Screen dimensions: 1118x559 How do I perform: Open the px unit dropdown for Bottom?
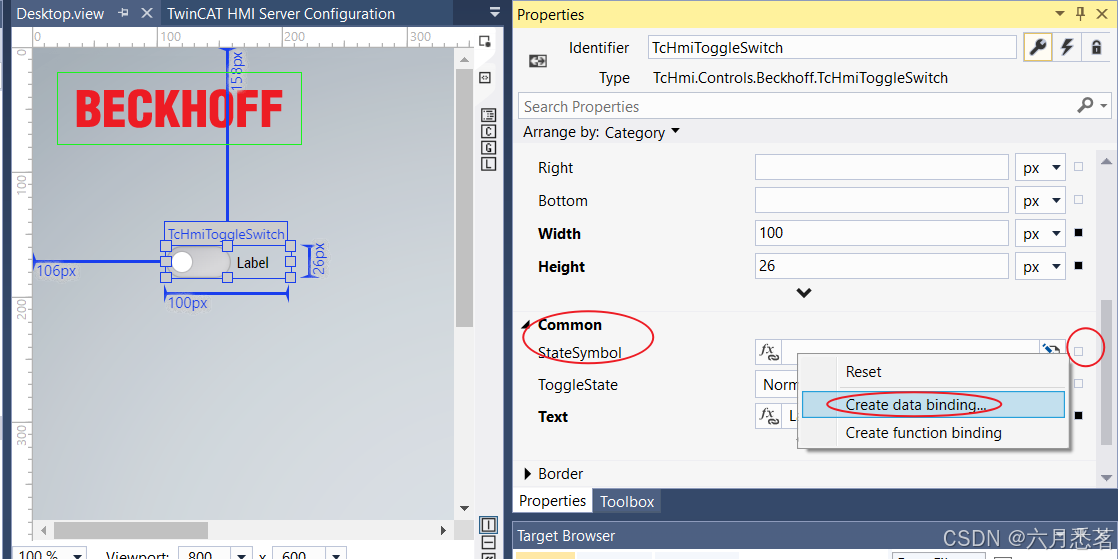tap(1040, 200)
